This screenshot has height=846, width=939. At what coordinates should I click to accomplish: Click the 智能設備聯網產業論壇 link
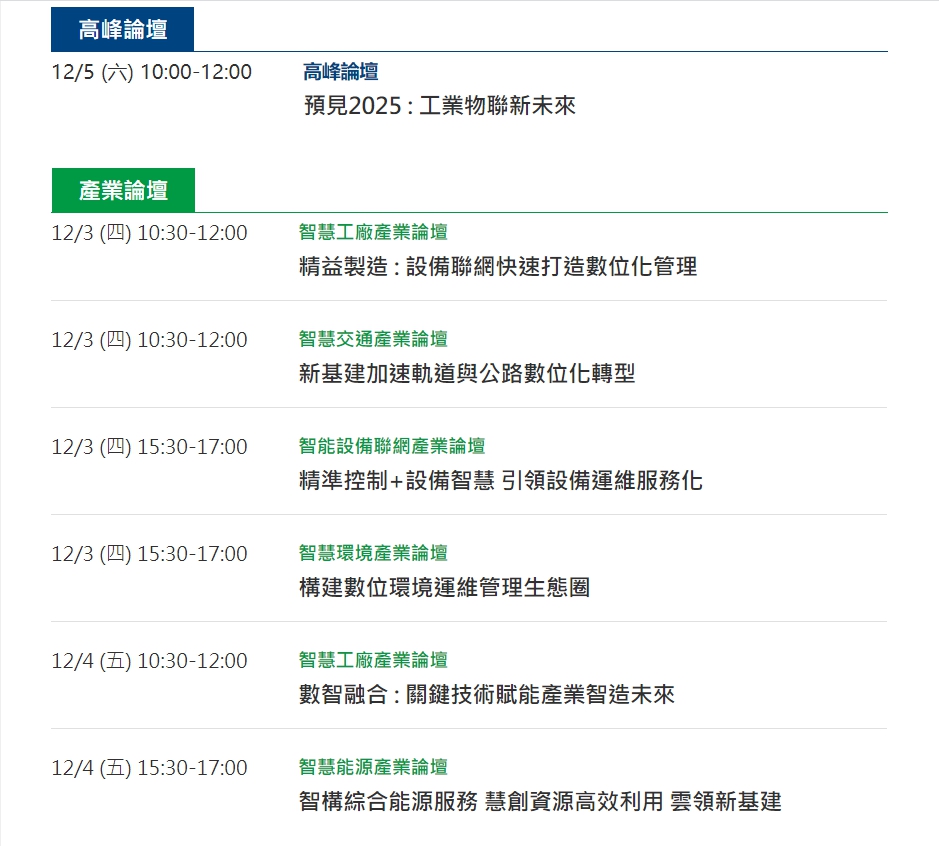(x=392, y=446)
